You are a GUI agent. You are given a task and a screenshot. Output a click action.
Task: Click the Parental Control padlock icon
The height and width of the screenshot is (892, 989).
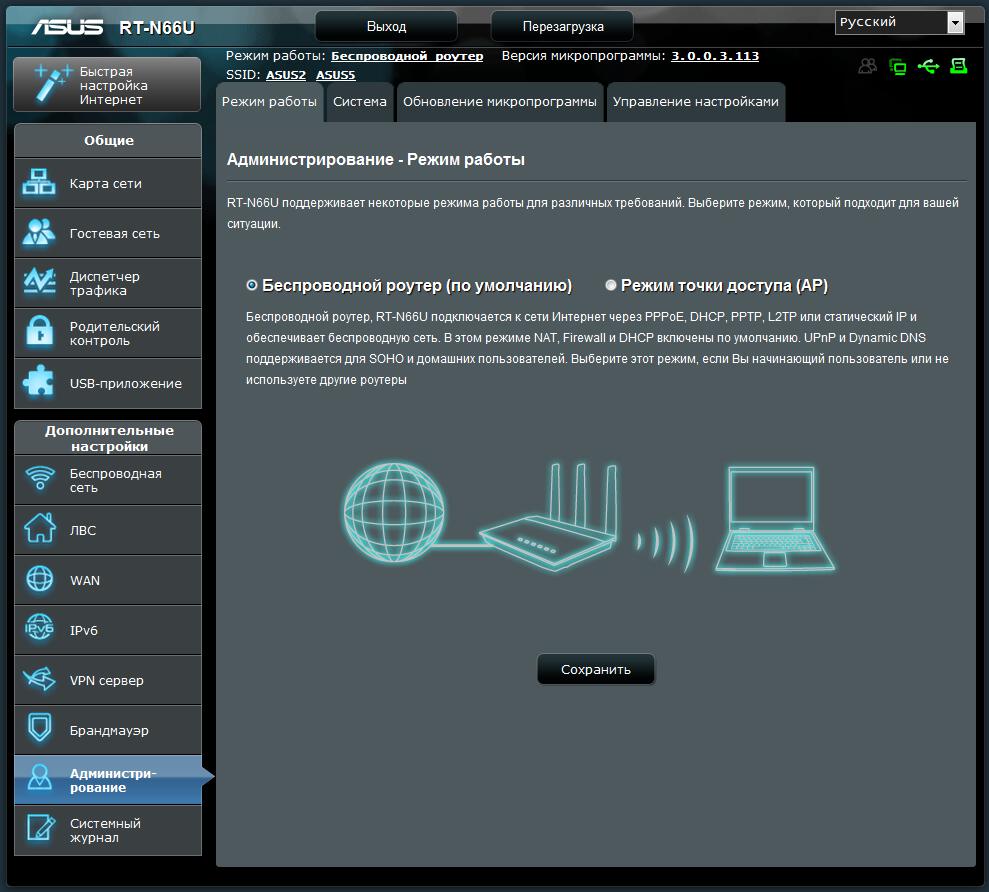39,332
